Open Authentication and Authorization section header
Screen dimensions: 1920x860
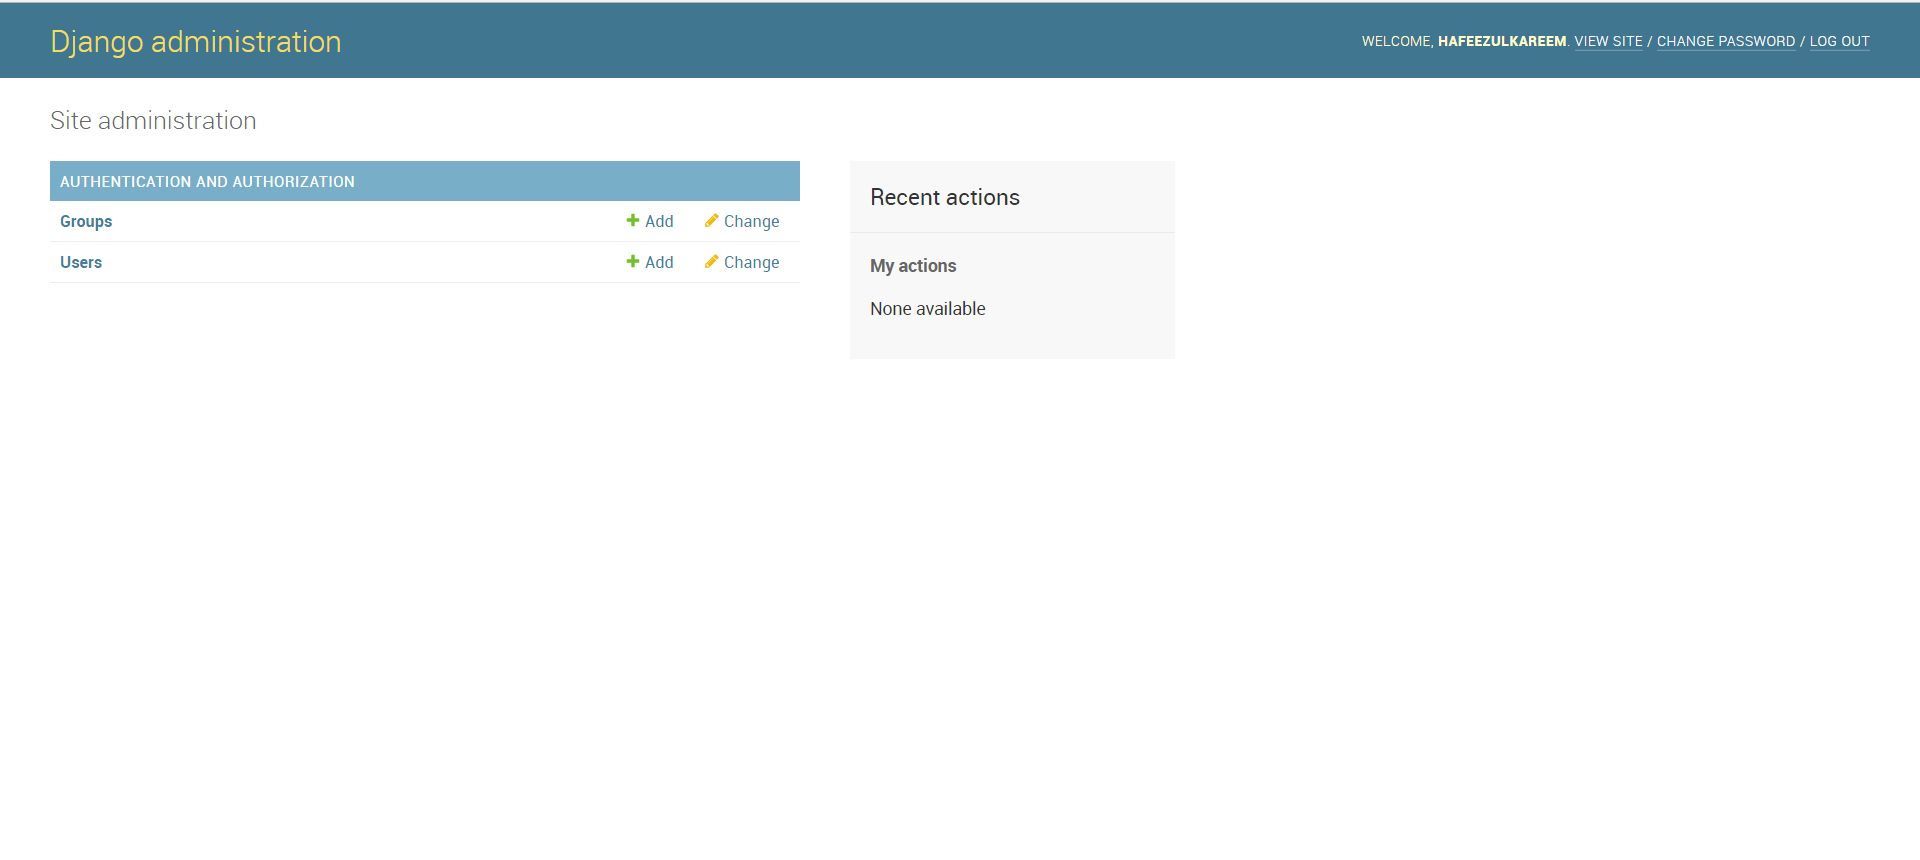click(x=207, y=182)
